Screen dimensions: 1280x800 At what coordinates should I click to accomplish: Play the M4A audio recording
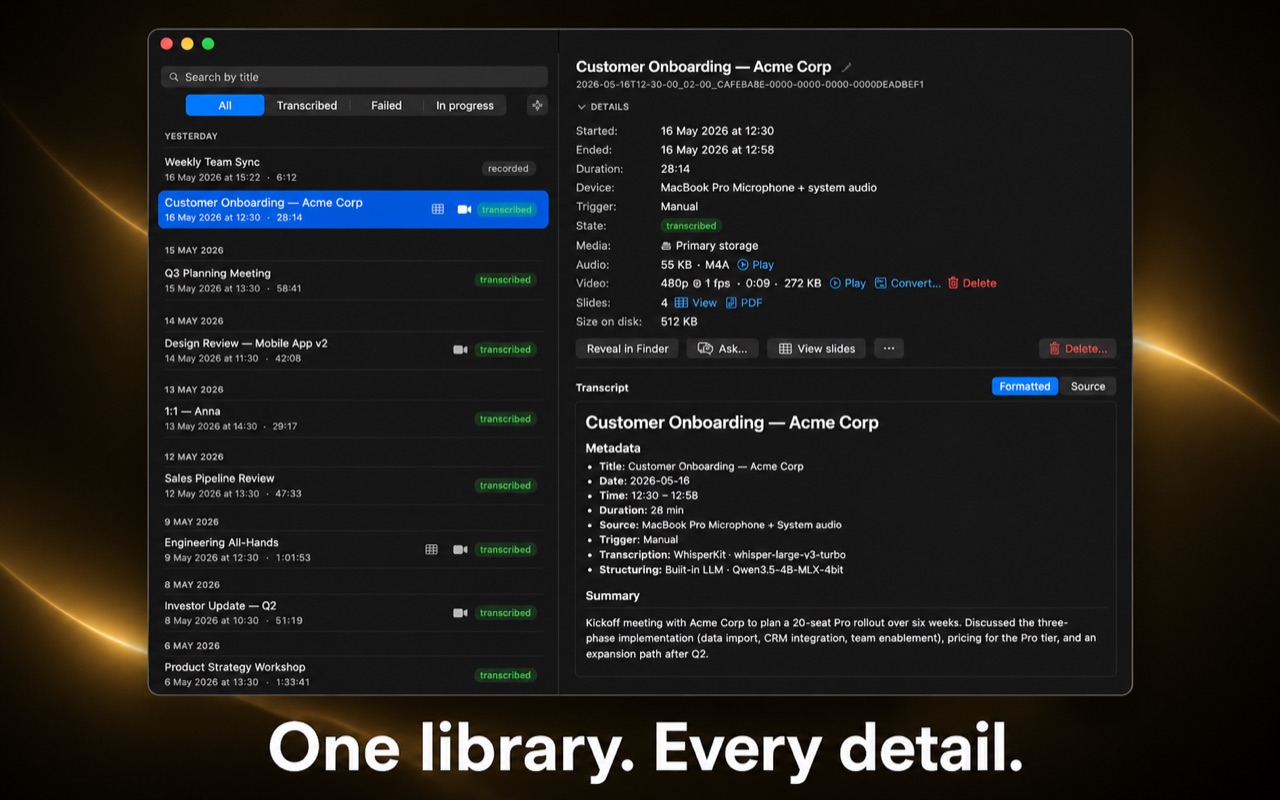click(x=756, y=265)
